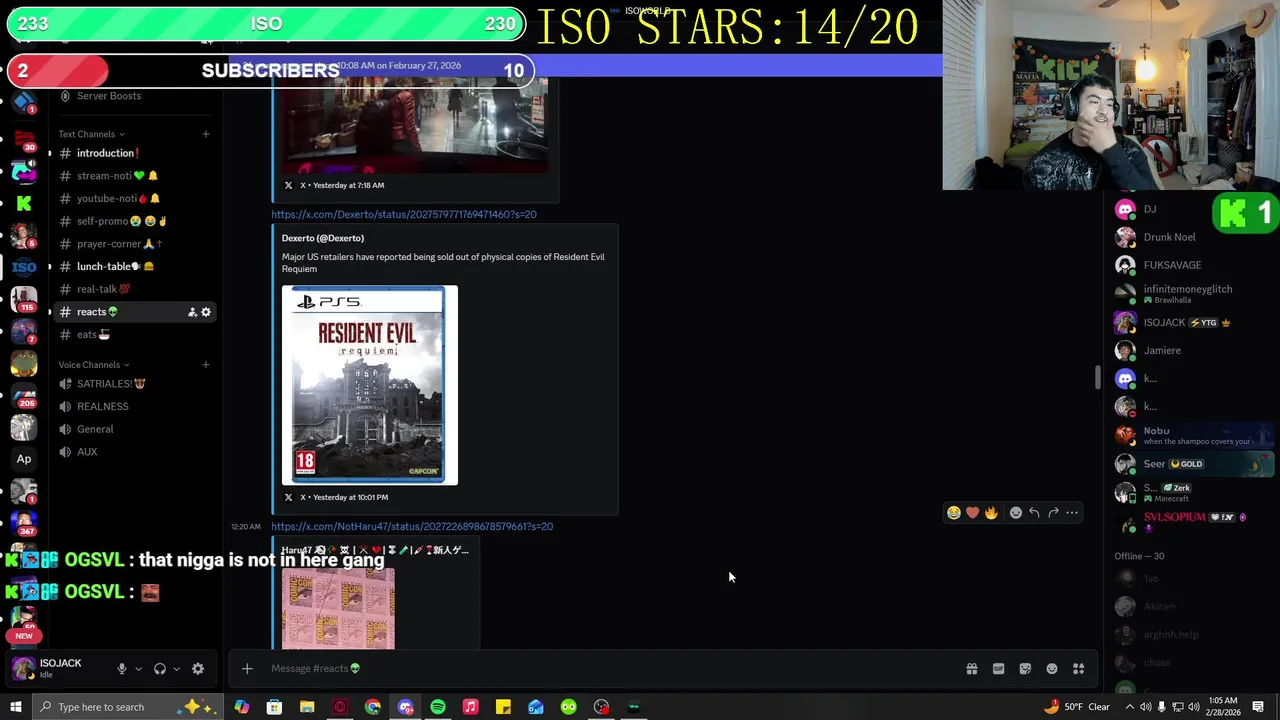Open the GIF picker
The image size is (1280, 720).
[998, 669]
